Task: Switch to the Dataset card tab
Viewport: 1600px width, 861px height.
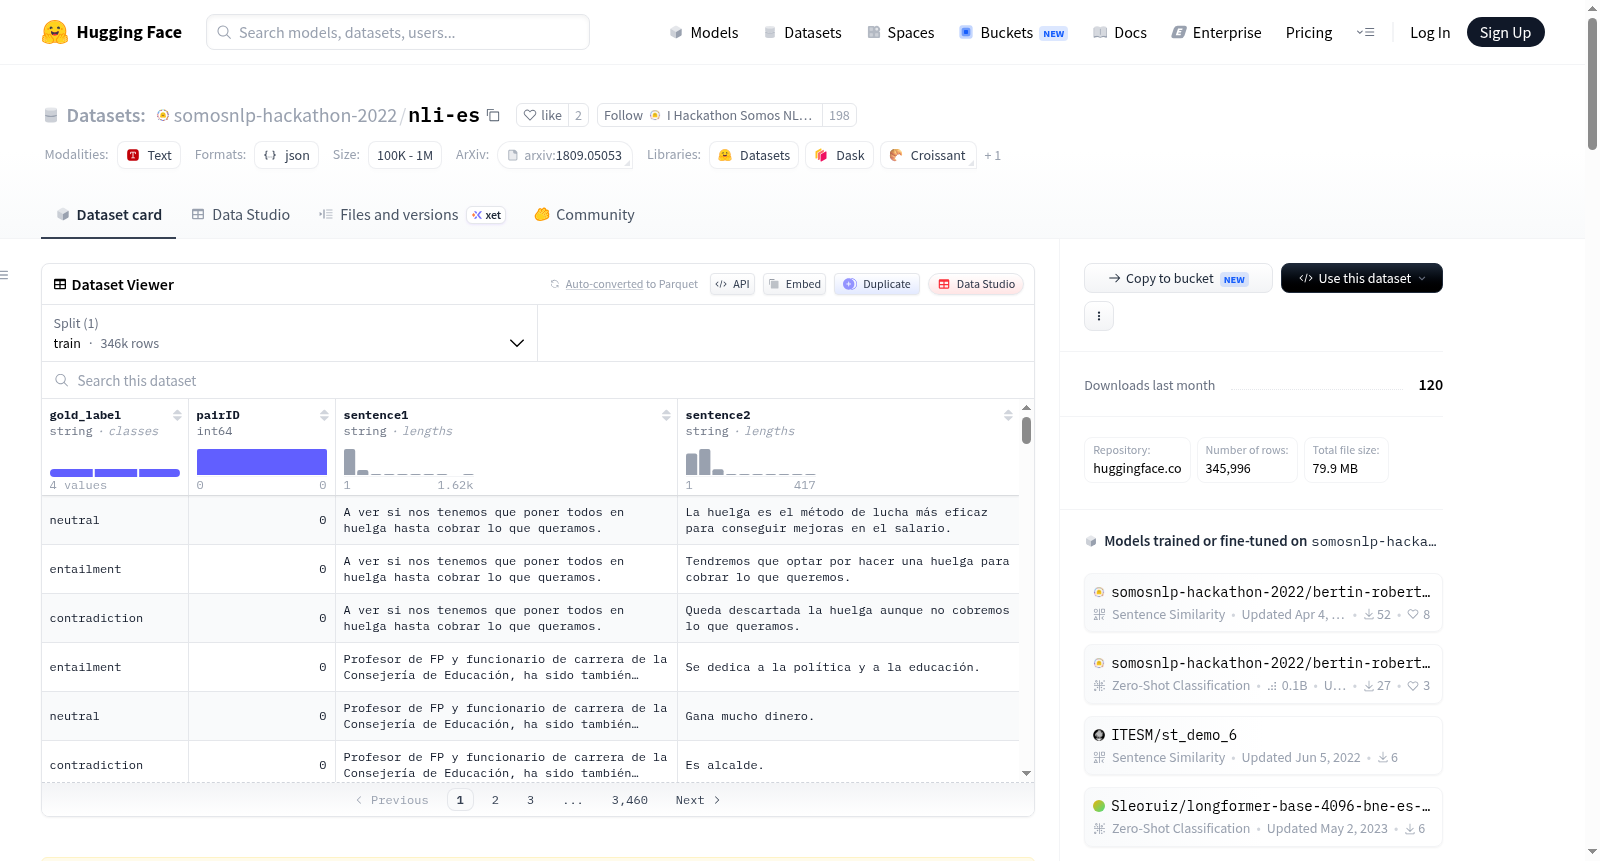Action: click(109, 214)
